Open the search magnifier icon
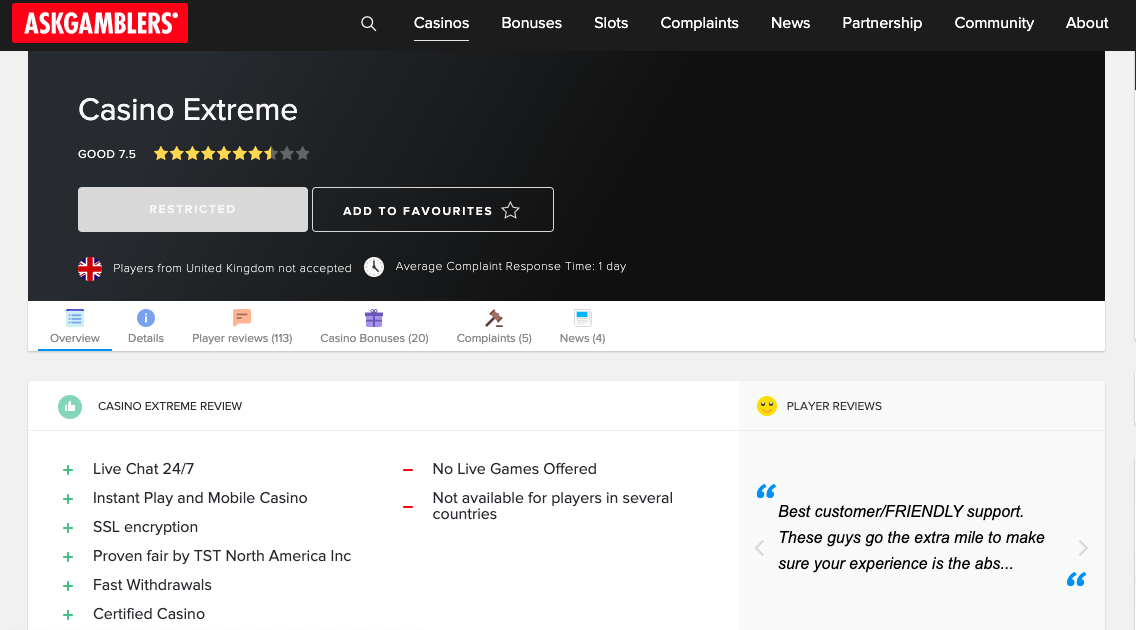1136x630 pixels. (369, 23)
